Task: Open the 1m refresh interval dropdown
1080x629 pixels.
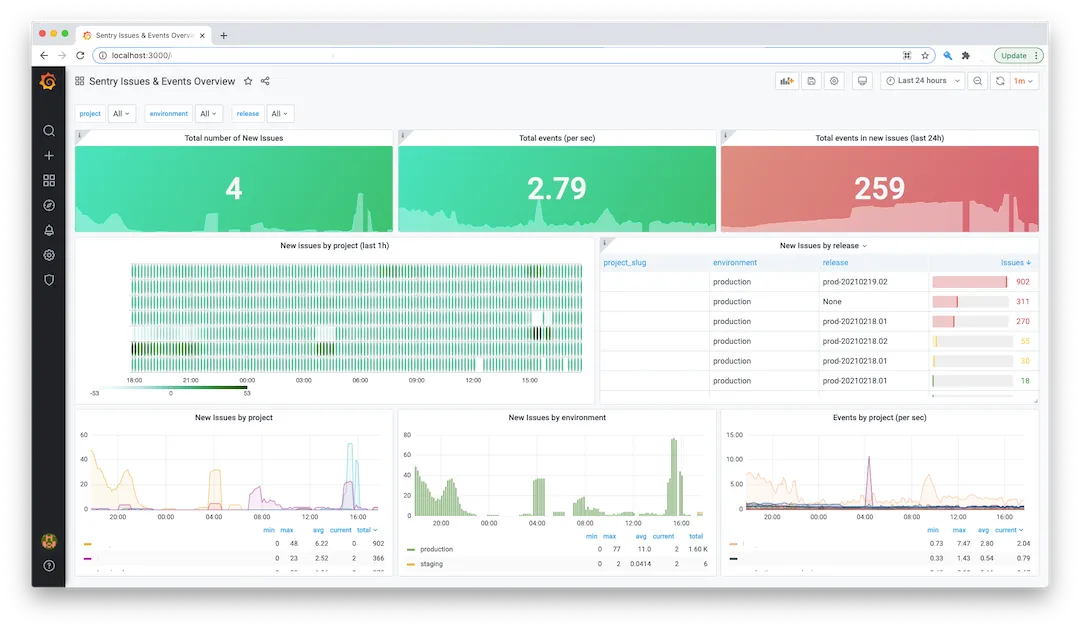Action: point(1024,81)
